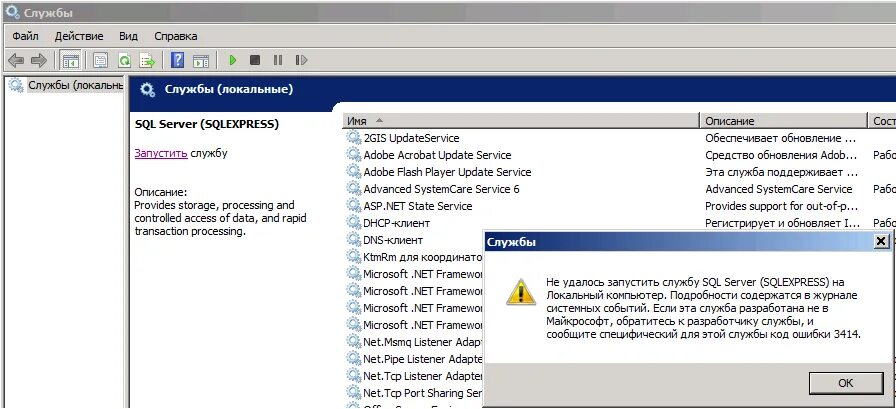Open the Вид menu
The image size is (896, 409).
pos(129,36)
